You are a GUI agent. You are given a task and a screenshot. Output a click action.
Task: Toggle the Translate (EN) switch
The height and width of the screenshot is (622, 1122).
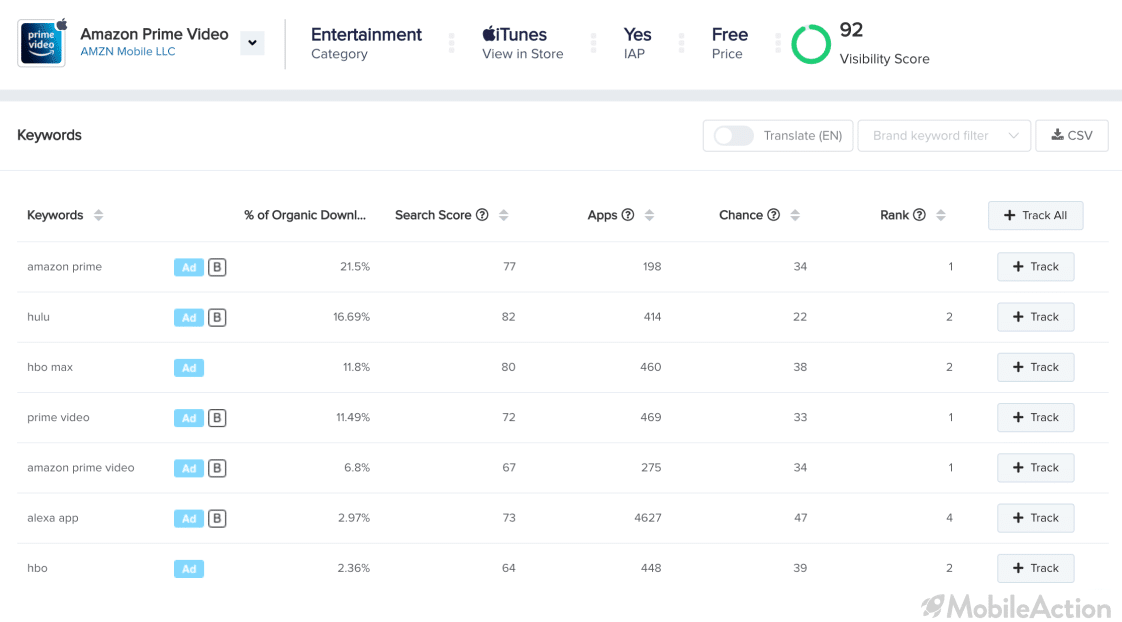(733, 136)
